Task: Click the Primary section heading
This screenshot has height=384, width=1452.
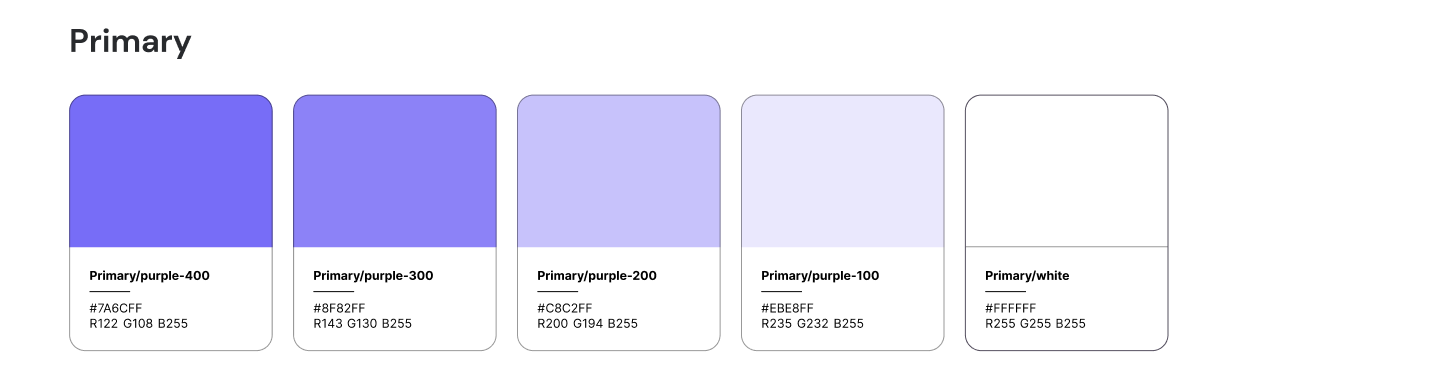Action: pos(130,43)
